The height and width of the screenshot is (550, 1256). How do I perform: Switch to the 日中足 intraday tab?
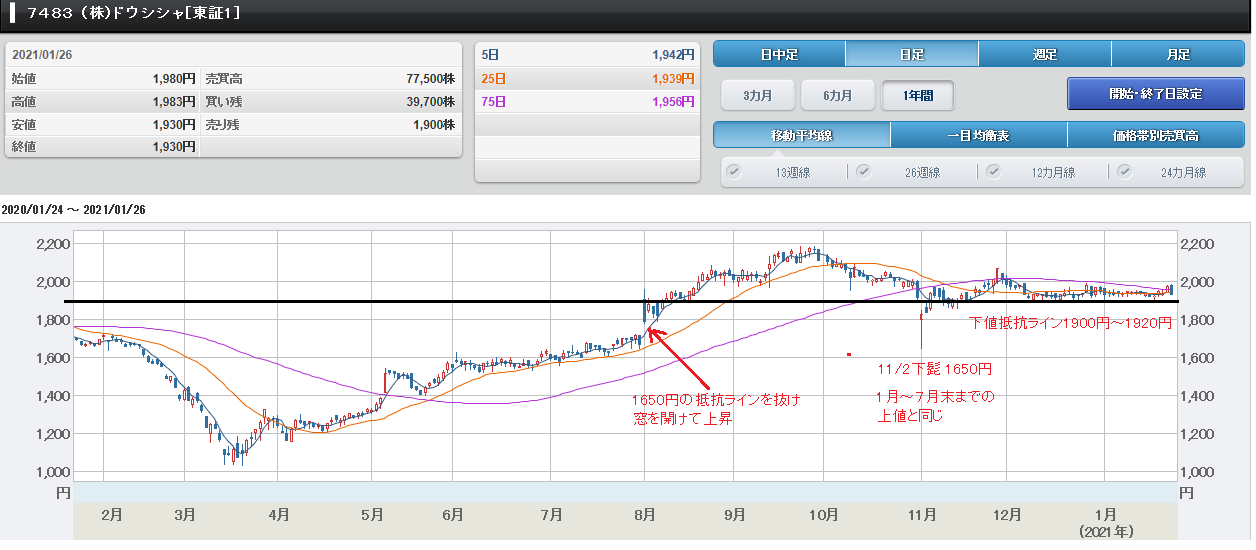coord(779,54)
